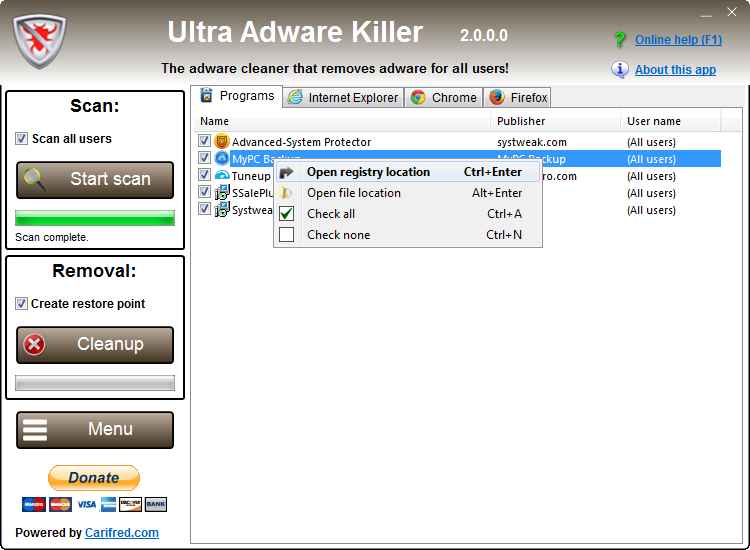Click the Chrome tab icon
Viewport: 750px width, 550px height.
tap(418, 98)
